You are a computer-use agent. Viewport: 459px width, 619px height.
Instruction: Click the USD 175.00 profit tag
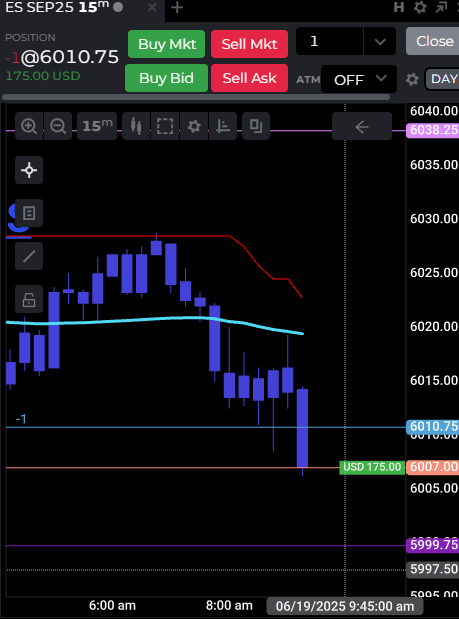[372, 467]
